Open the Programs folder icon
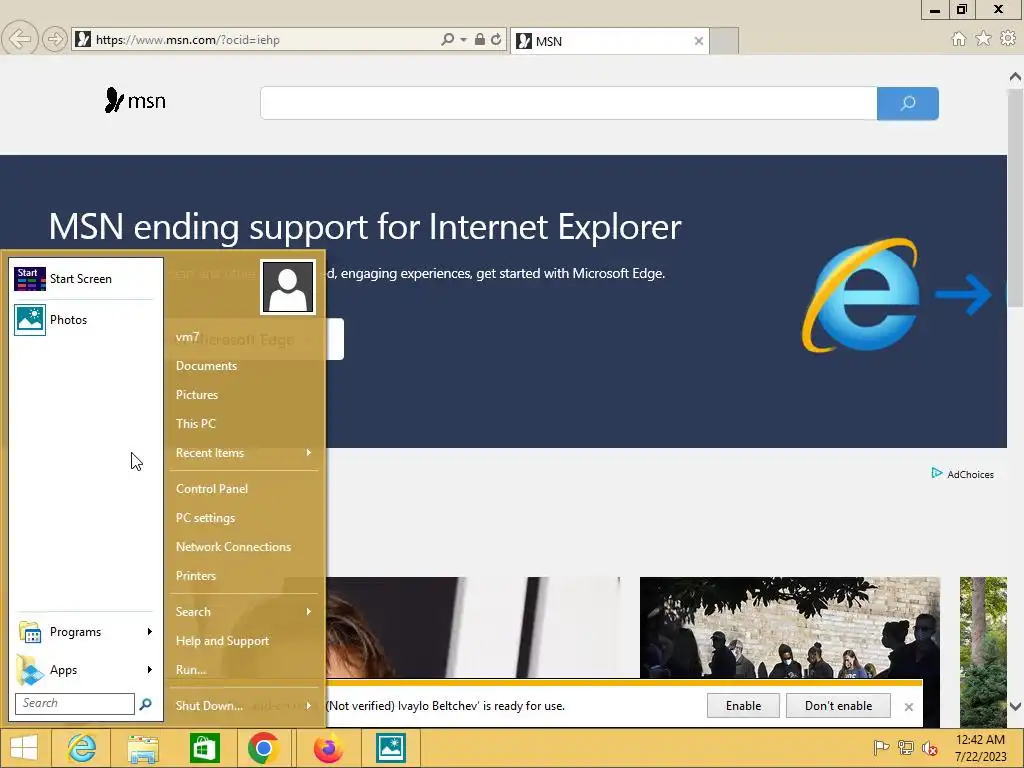The height and width of the screenshot is (768, 1024). [x=30, y=632]
